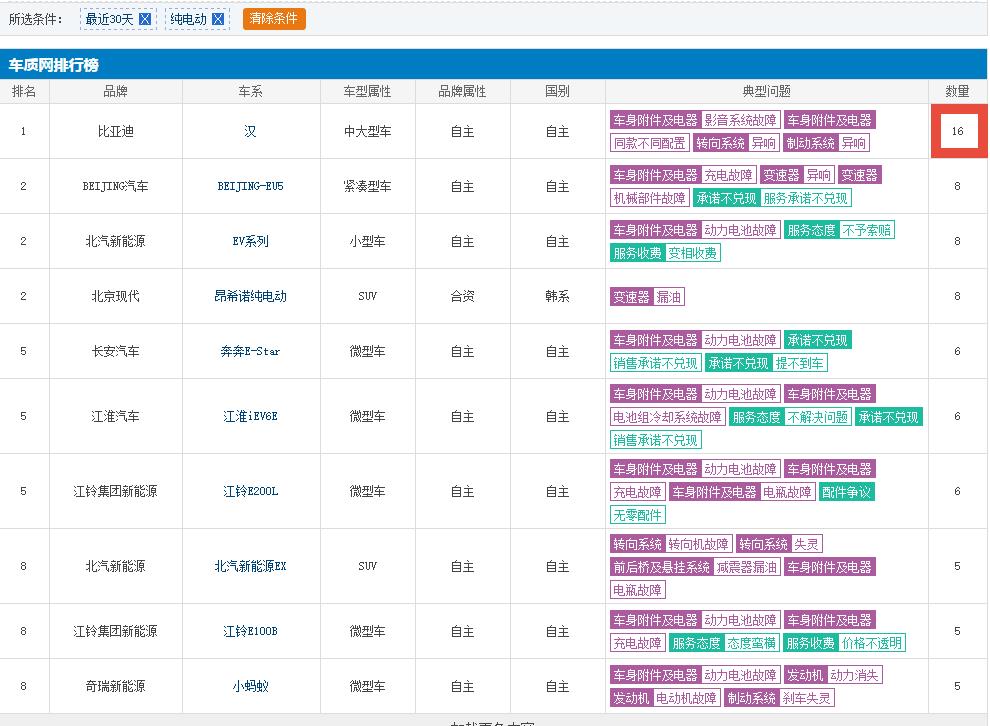
Task: Click the 中大型车 type cell
Action: pos(367,131)
